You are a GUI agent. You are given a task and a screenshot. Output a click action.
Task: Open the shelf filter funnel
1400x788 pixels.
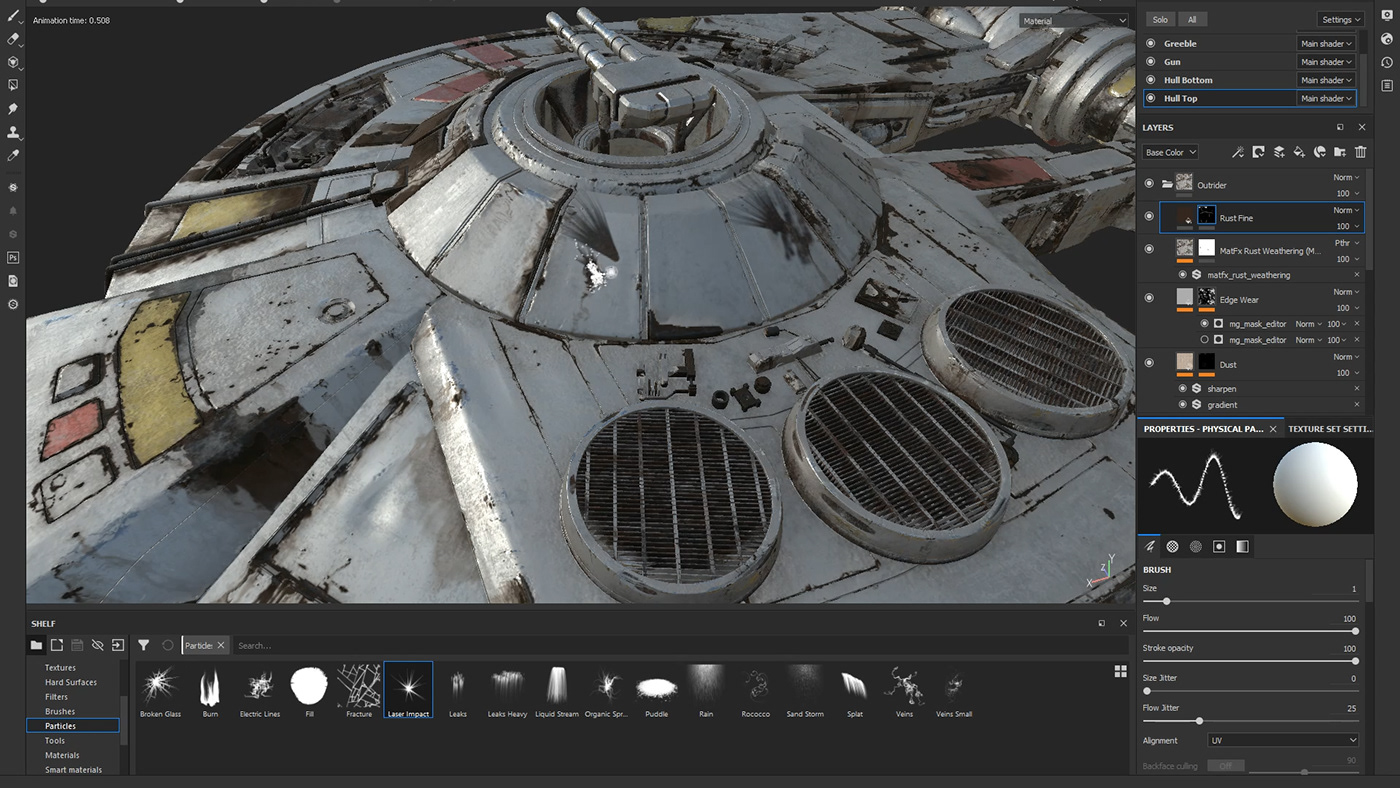click(144, 645)
